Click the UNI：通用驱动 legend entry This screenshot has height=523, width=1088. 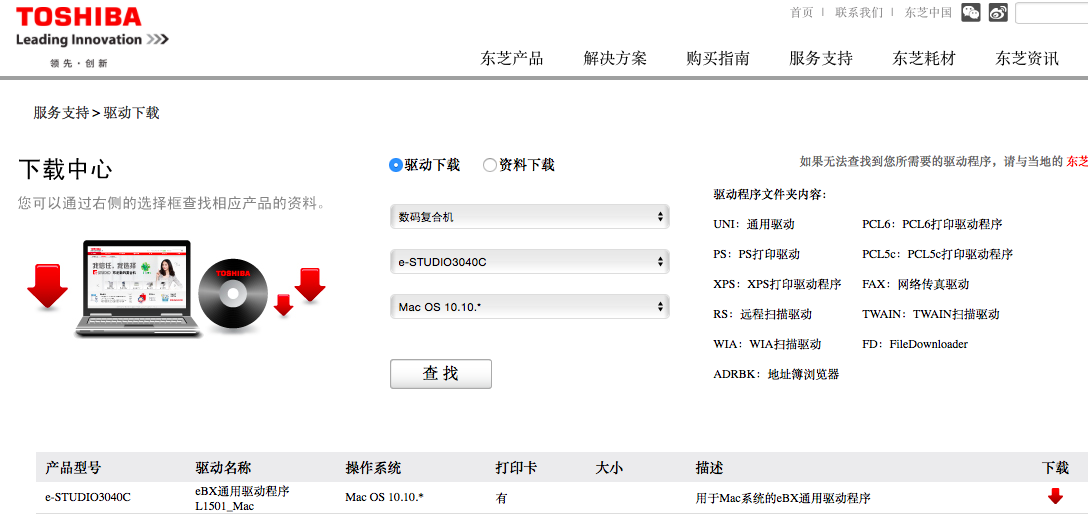point(754,225)
